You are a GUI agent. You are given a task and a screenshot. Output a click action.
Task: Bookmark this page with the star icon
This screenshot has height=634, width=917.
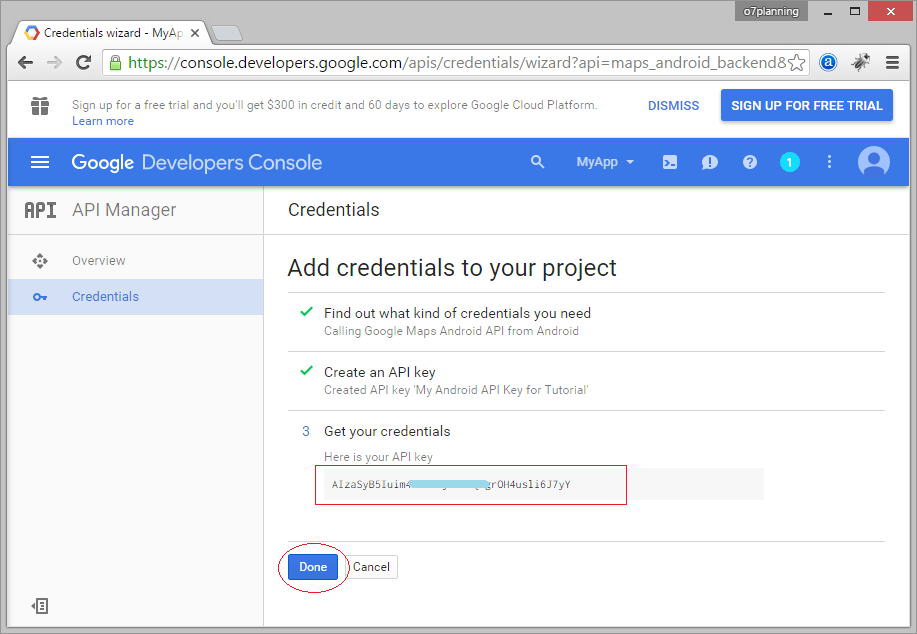coord(797,63)
